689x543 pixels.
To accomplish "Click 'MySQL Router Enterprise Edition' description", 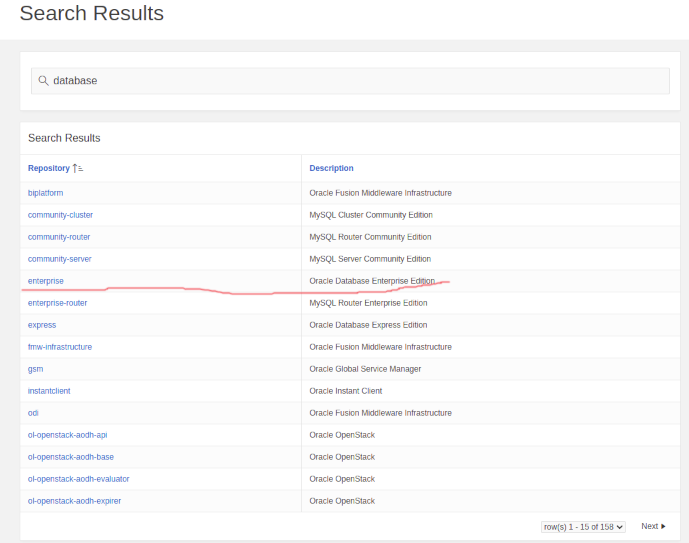I will (368, 303).
